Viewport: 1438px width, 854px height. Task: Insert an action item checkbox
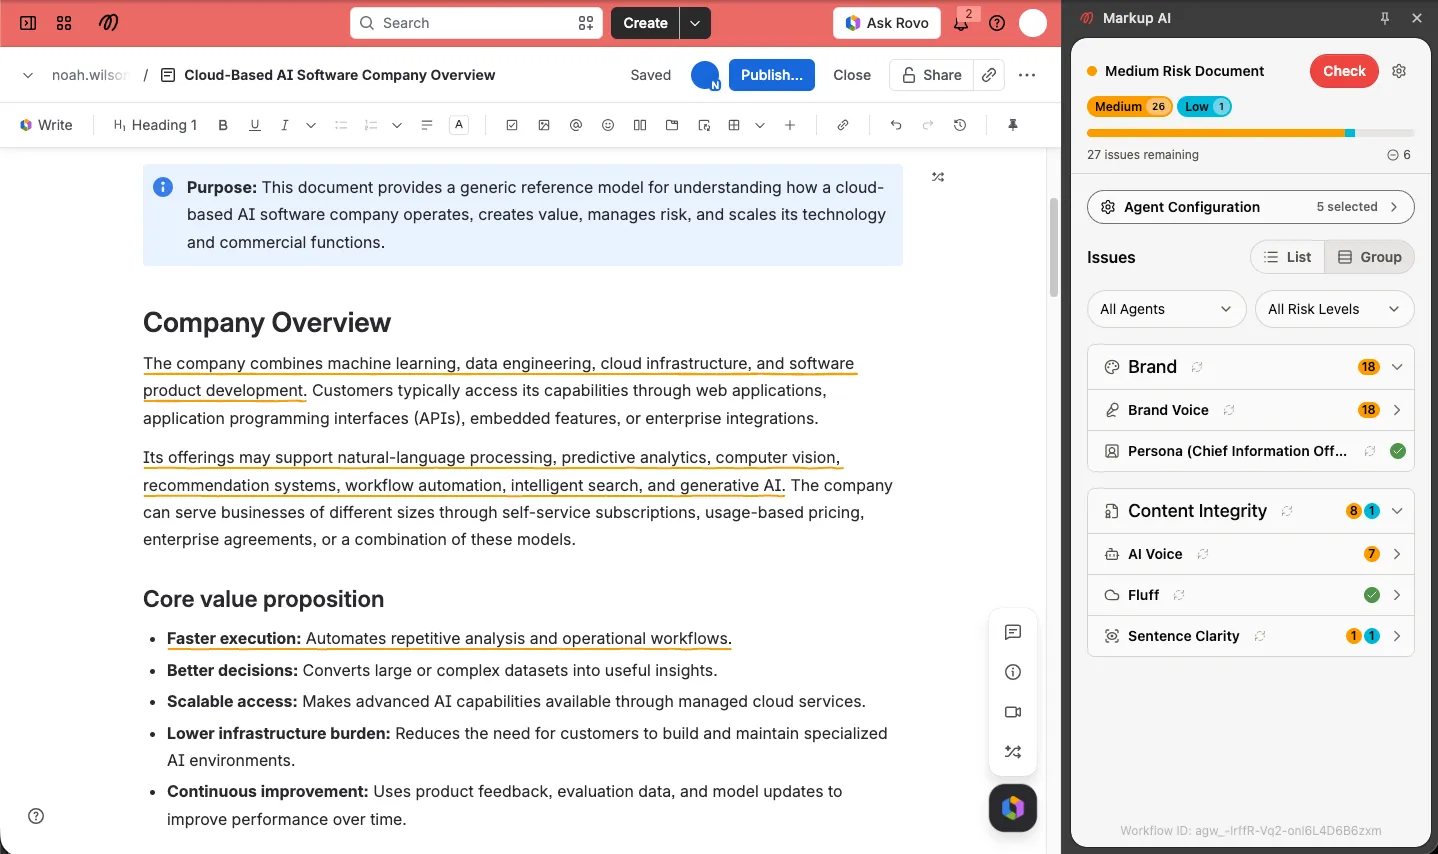click(x=512, y=125)
